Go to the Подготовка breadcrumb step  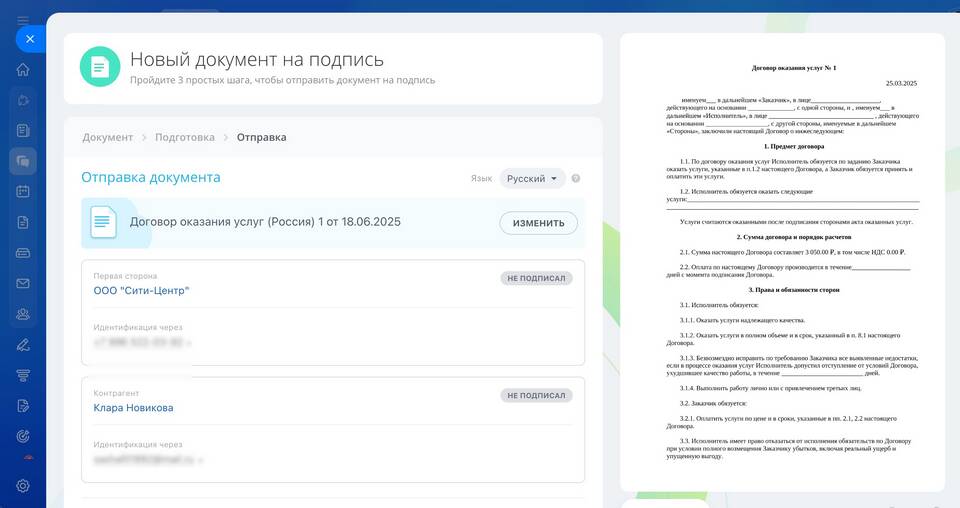pos(184,138)
